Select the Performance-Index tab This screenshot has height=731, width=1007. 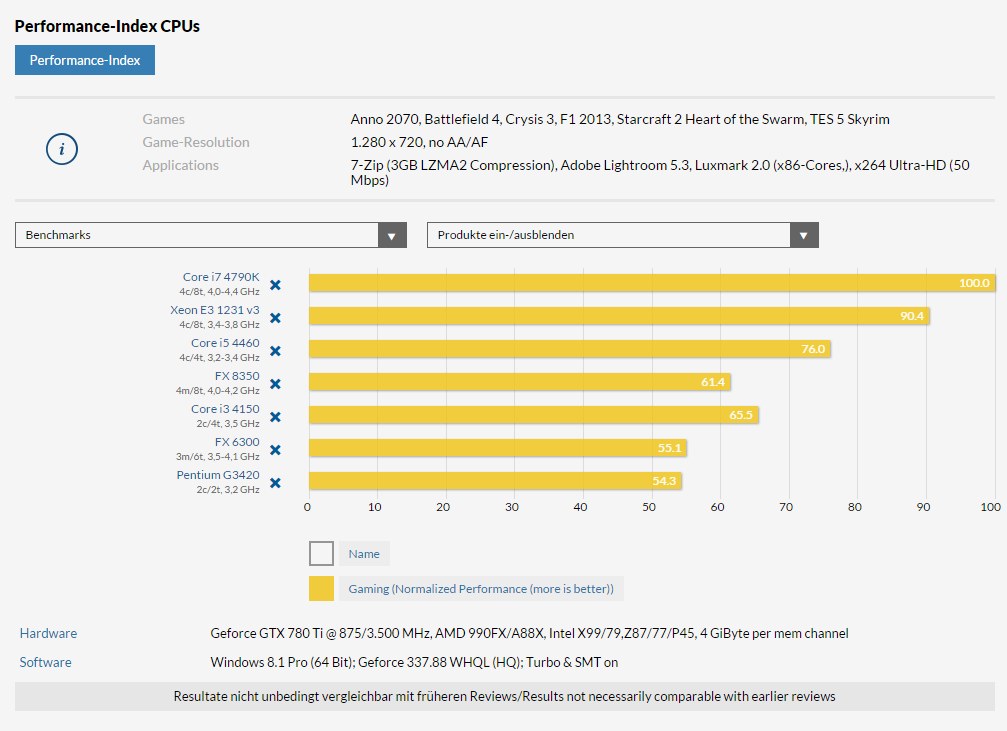pos(84,60)
